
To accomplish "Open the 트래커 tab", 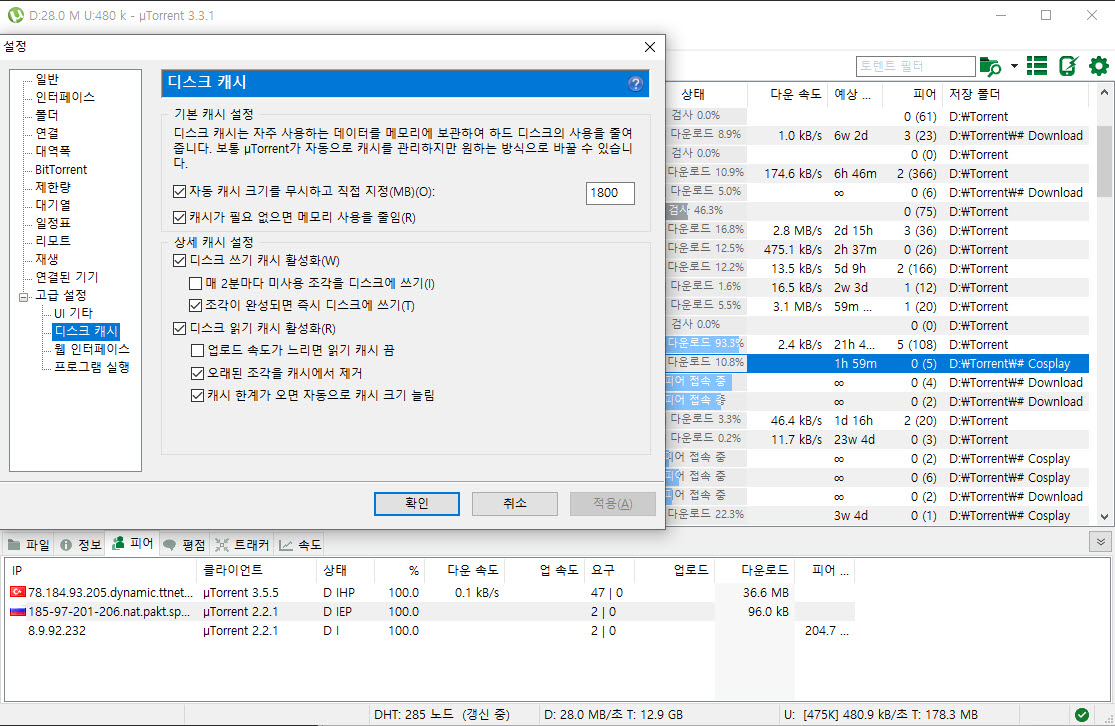I will pyautogui.click(x=242, y=545).
